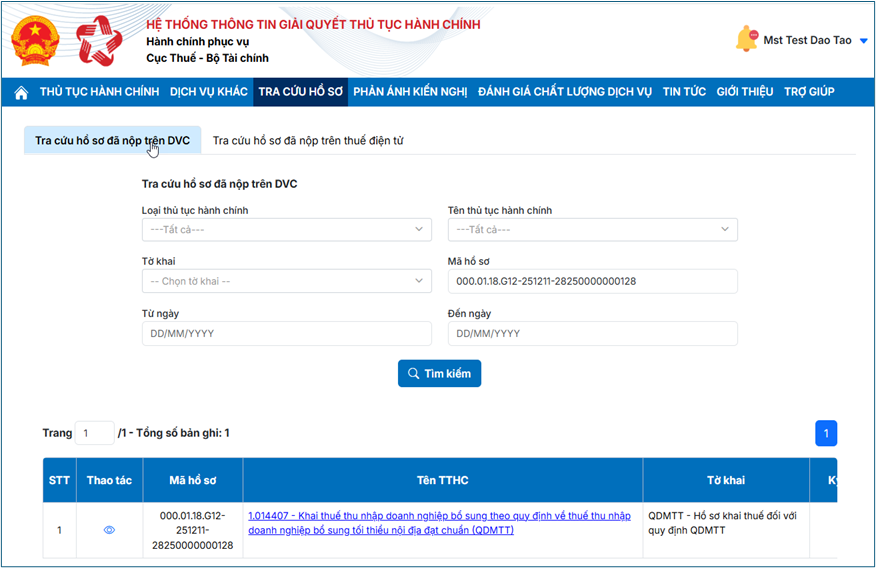The width and height of the screenshot is (876, 568).
Task: Open the Tờ khai dropdown
Action: pyautogui.click(x=286, y=281)
